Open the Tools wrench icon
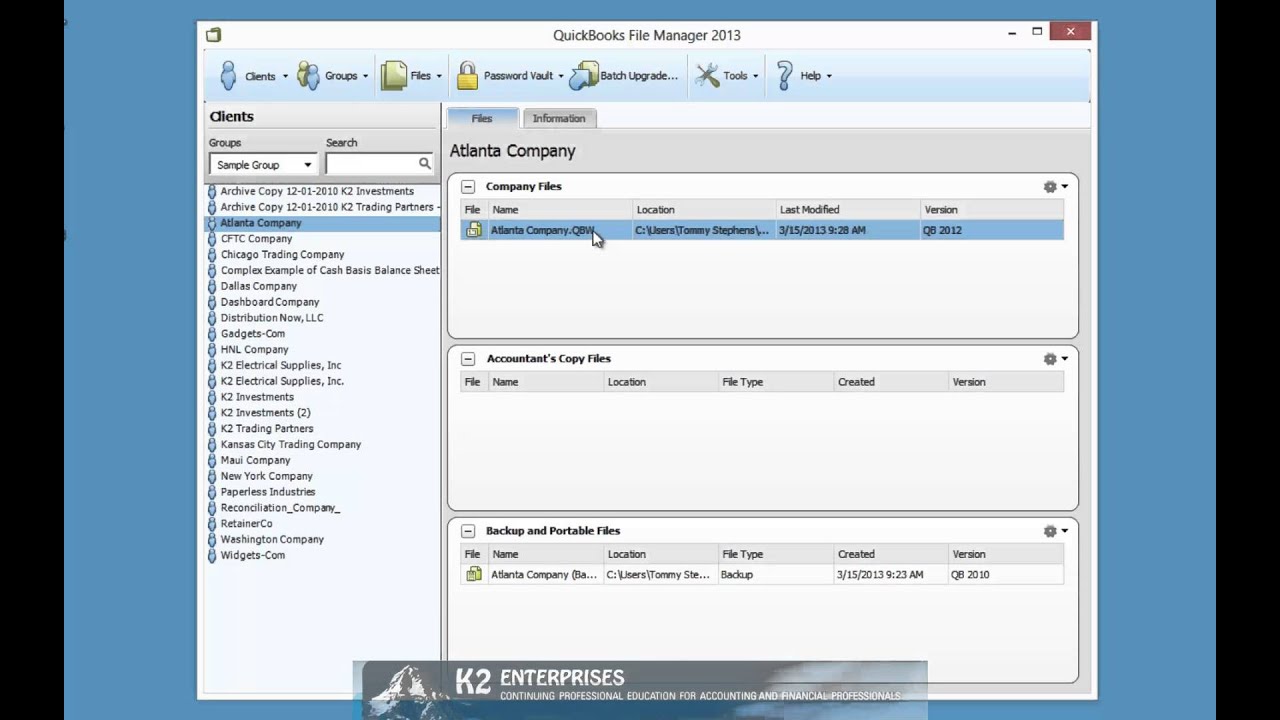1280x720 pixels. click(707, 76)
